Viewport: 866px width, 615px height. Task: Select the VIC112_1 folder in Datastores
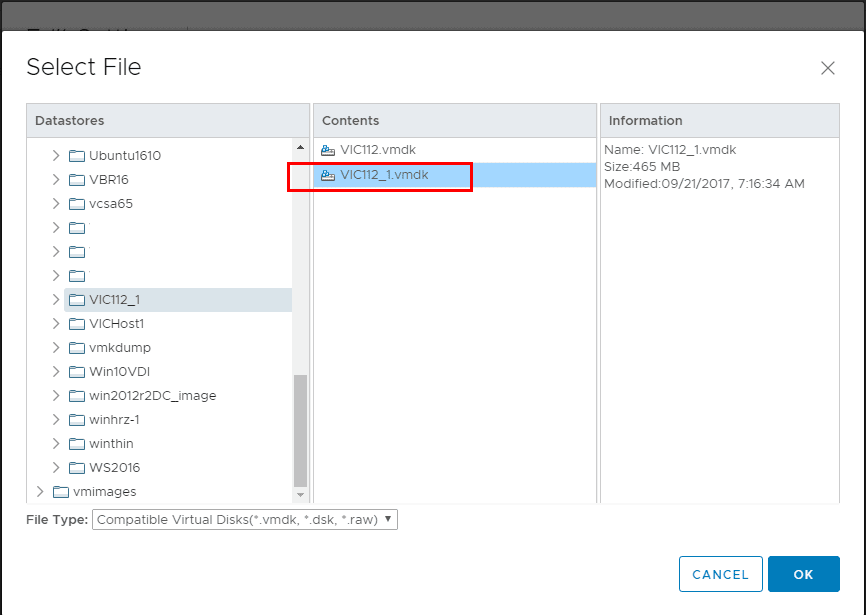[114, 300]
